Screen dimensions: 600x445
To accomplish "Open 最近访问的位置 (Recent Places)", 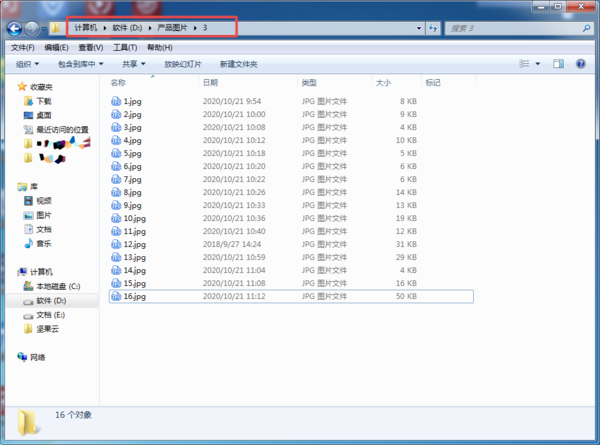I will pos(62,129).
